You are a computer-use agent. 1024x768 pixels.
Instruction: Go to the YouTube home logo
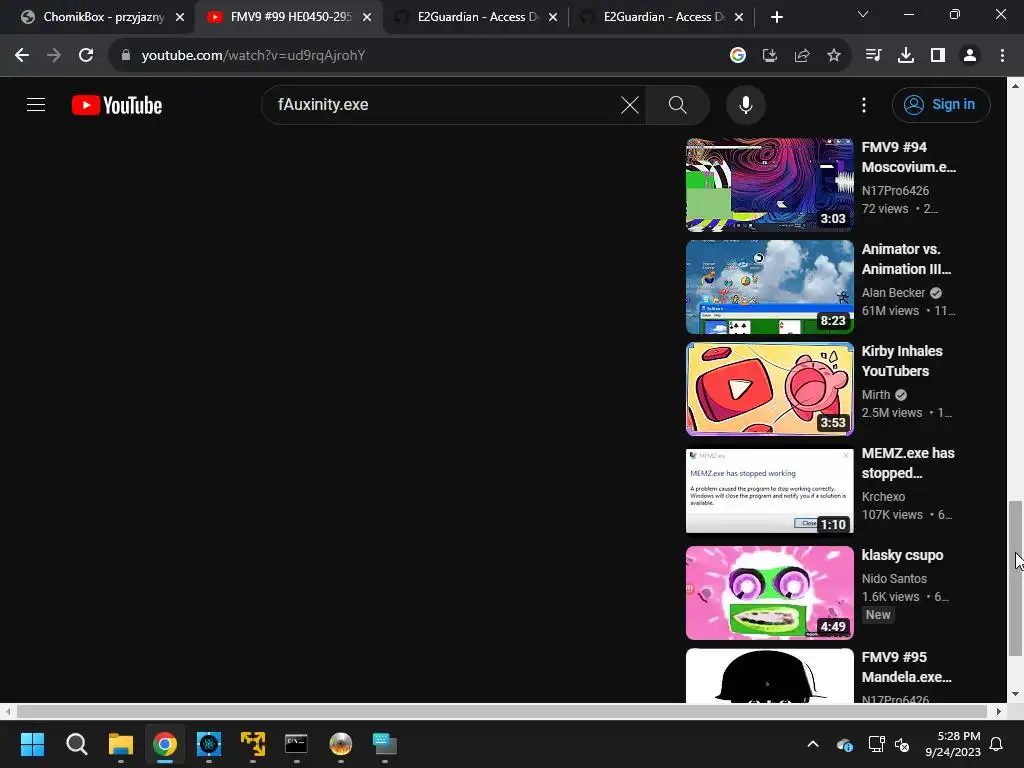point(117,105)
